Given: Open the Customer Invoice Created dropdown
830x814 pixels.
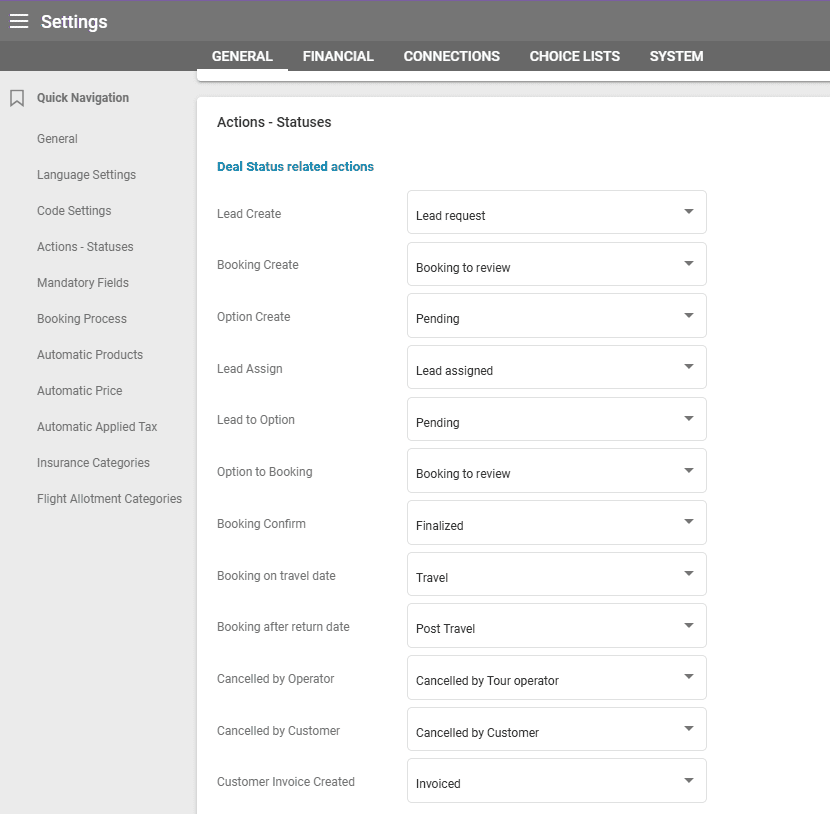Looking at the screenshot, I should (x=556, y=782).
